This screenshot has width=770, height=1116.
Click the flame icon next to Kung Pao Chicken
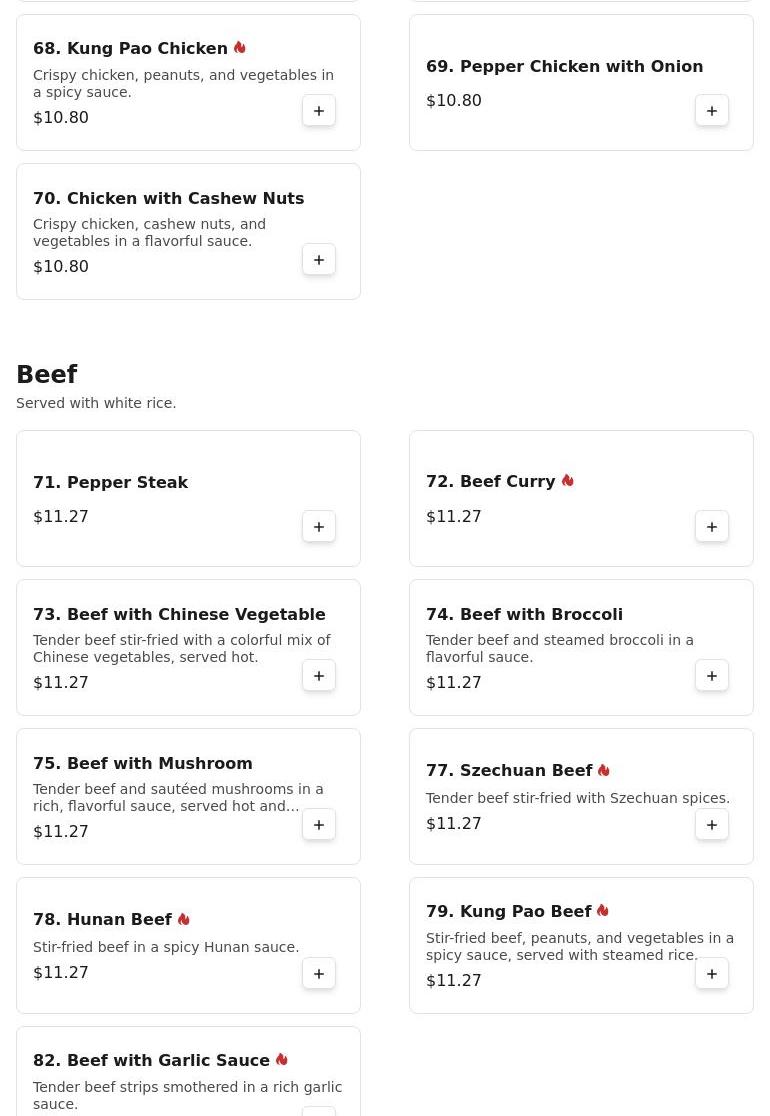pyautogui.click(x=240, y=48)
